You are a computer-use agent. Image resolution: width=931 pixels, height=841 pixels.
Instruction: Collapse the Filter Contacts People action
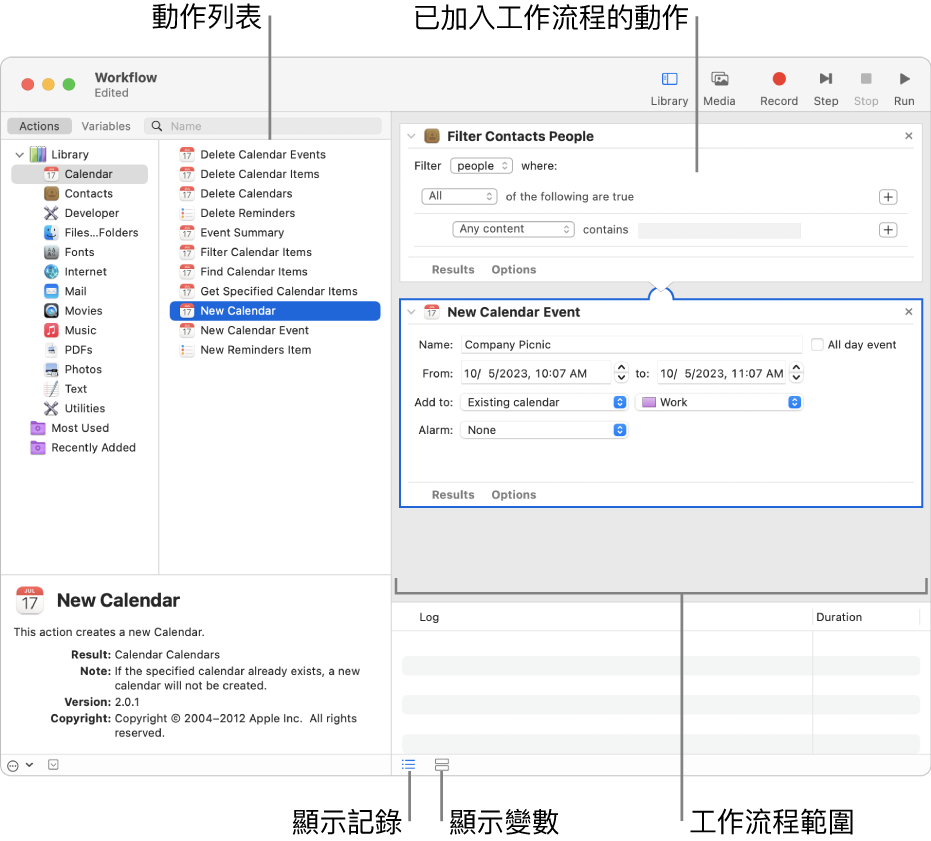click(411, 137)
